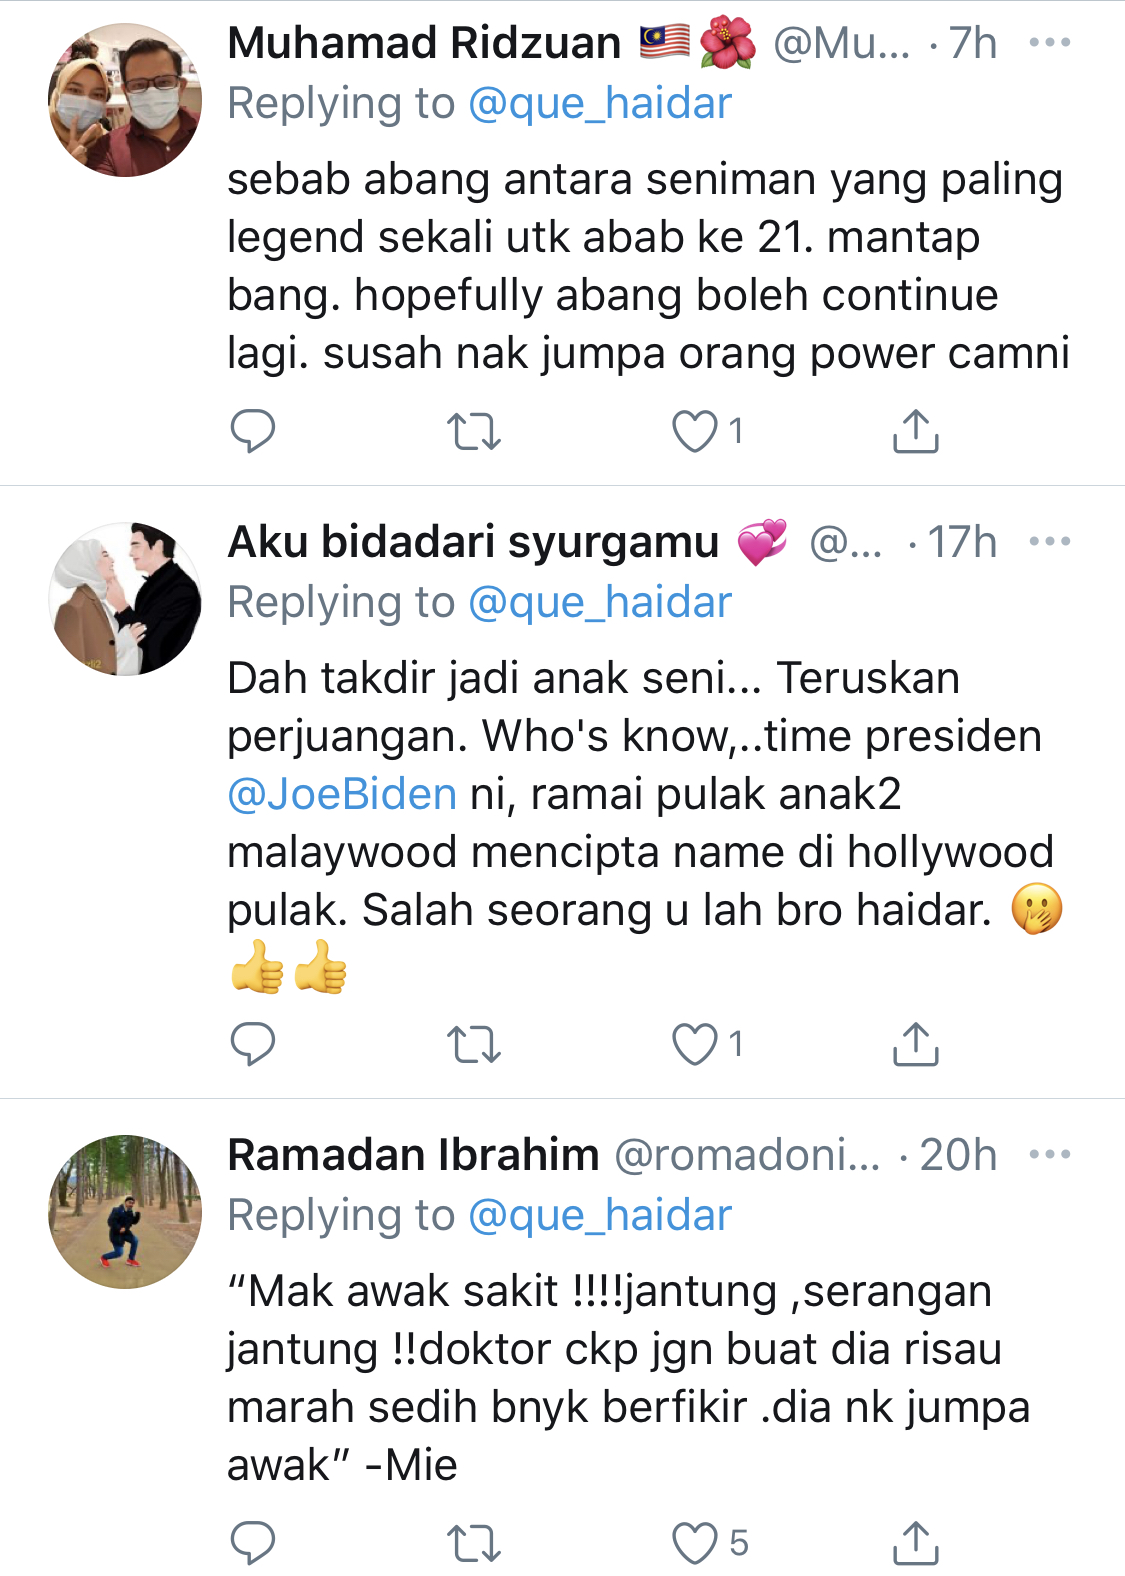Share Ramadan Ibrahim's tweet
Screen dimensions: 1125x1576
coord(915,1543)
